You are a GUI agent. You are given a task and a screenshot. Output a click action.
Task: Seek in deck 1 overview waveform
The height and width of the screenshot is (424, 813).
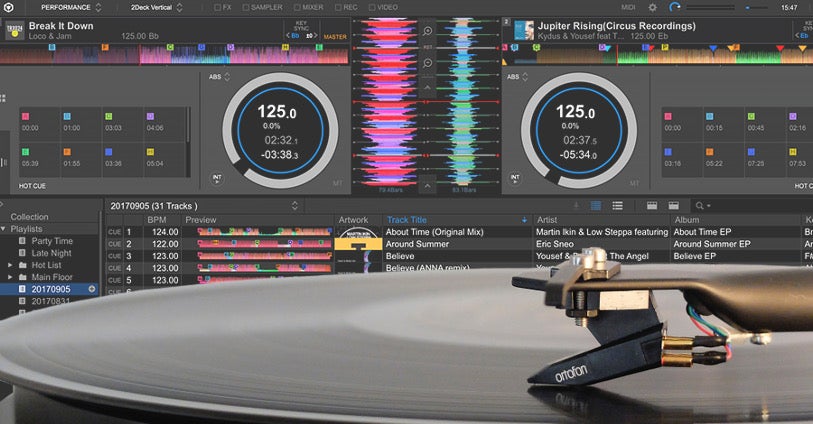(x=174, y=54)
